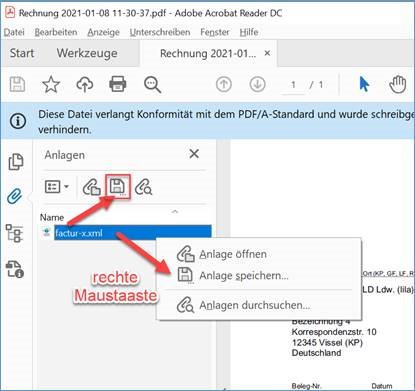Open attachment in native application icon
Viewport: 415px width, 391px height.
(x=92, y=187)
